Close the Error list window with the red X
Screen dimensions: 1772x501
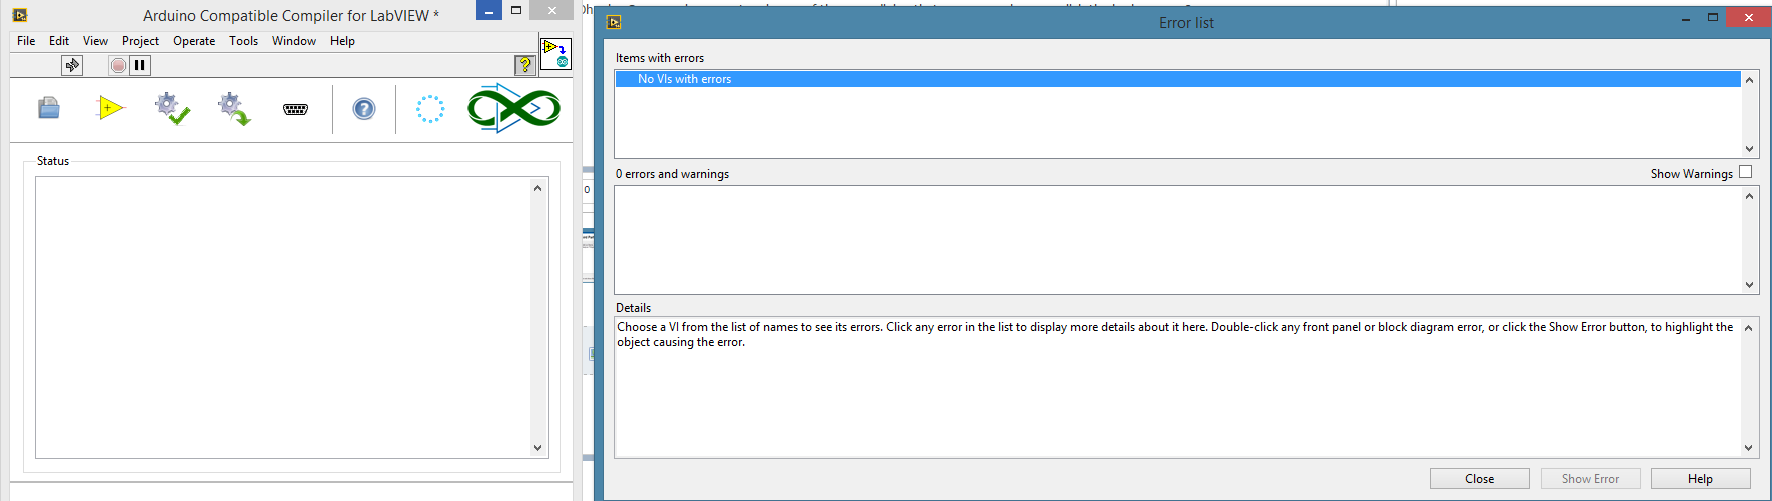click(1749, 18)
